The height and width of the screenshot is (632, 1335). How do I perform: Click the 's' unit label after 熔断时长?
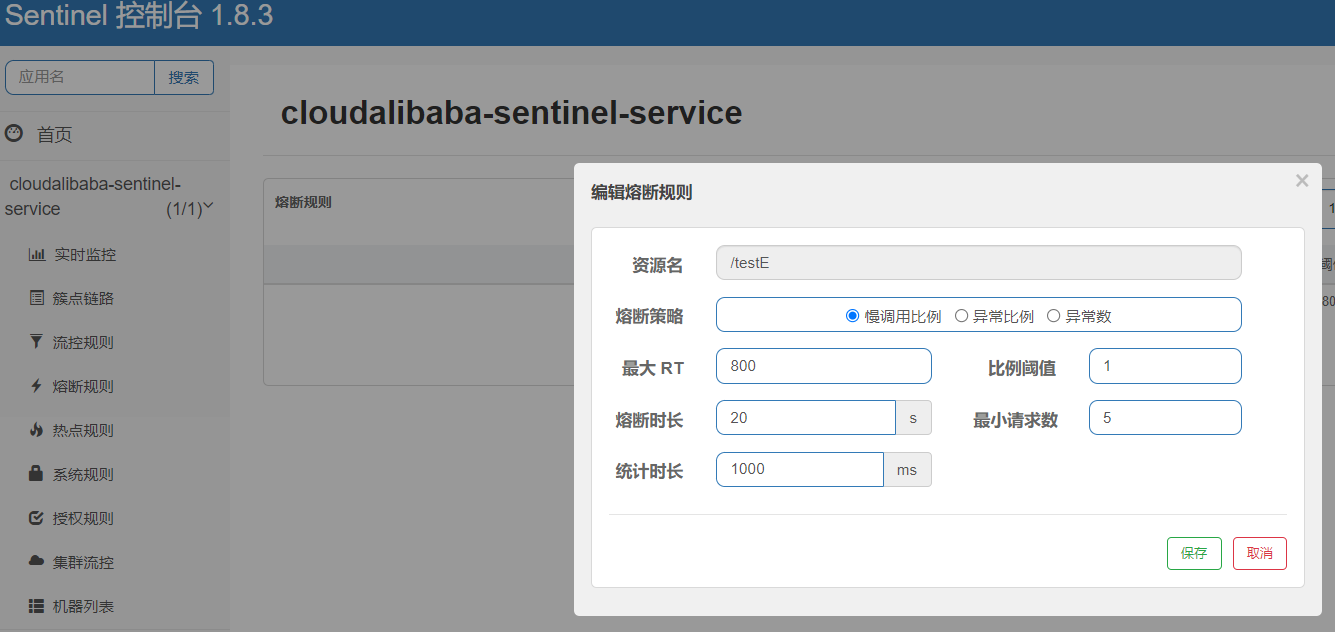point(913,418)
